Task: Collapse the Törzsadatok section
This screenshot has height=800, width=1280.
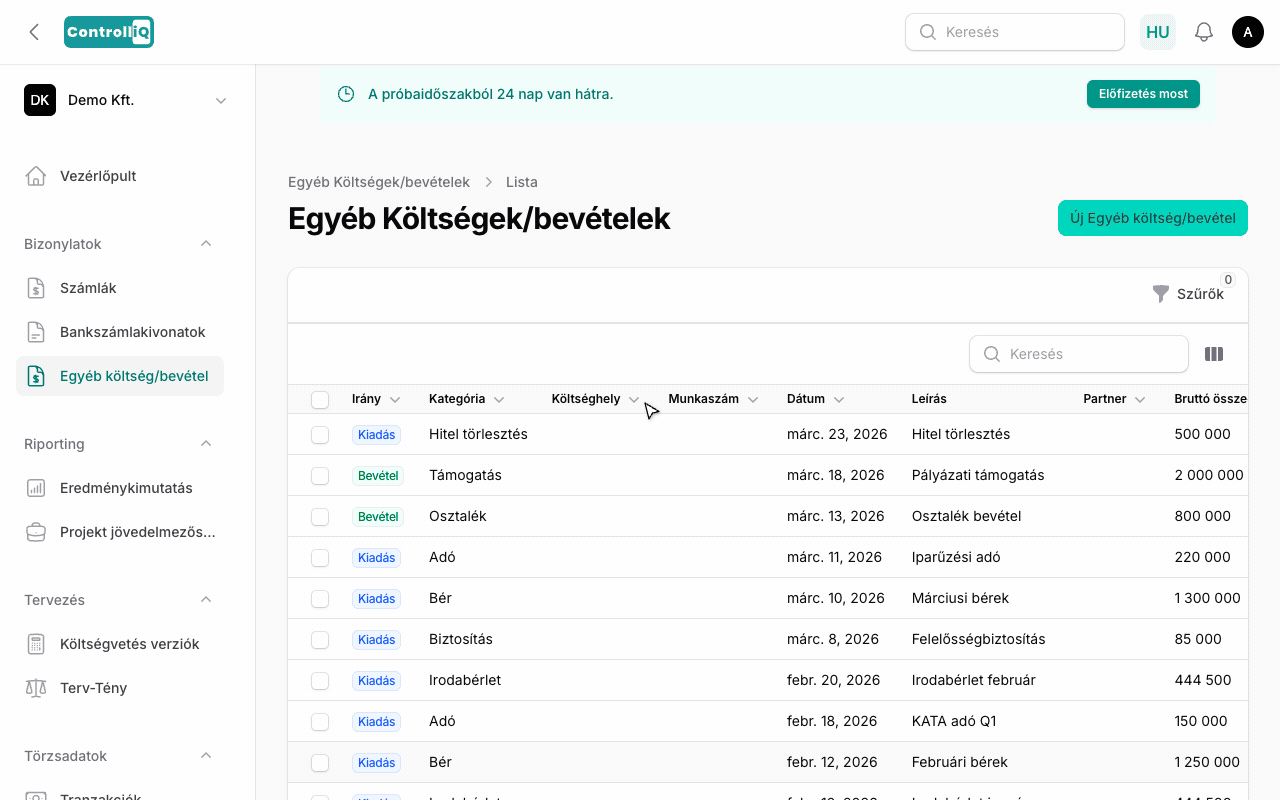Action: (206, 756)
